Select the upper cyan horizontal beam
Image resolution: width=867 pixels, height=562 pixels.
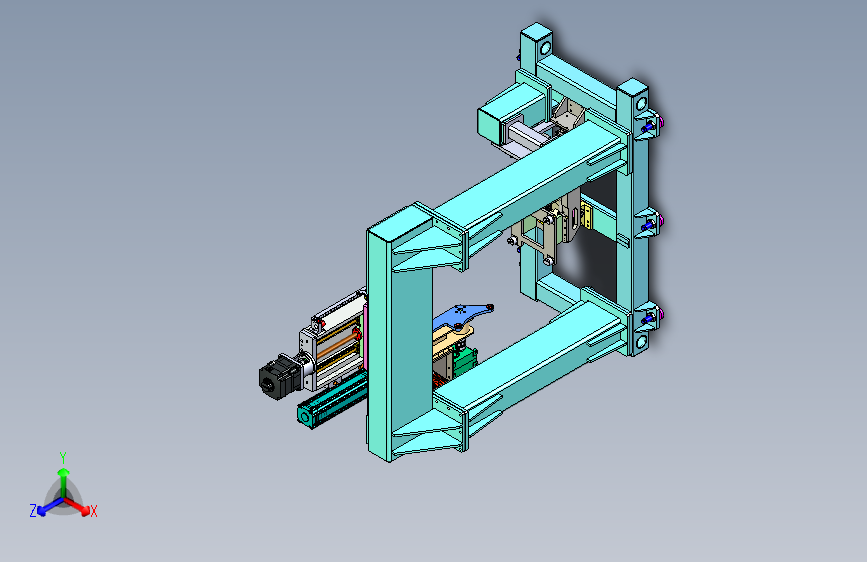(x=528, y=176)
